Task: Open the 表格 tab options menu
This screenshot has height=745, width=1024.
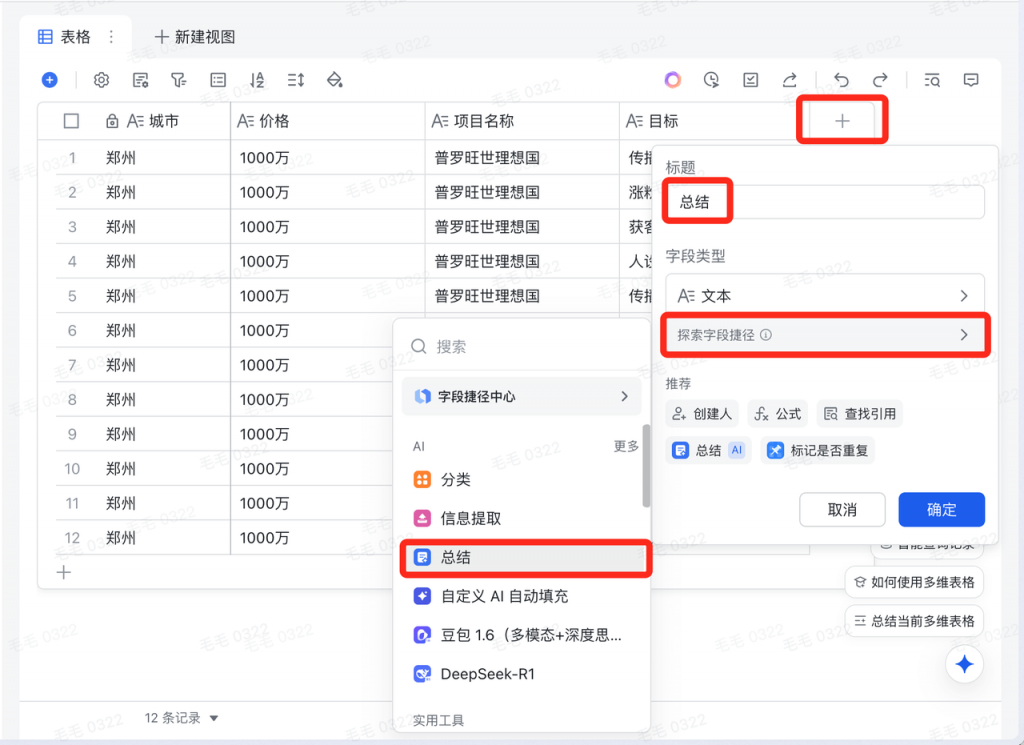Action: point(111,37)
